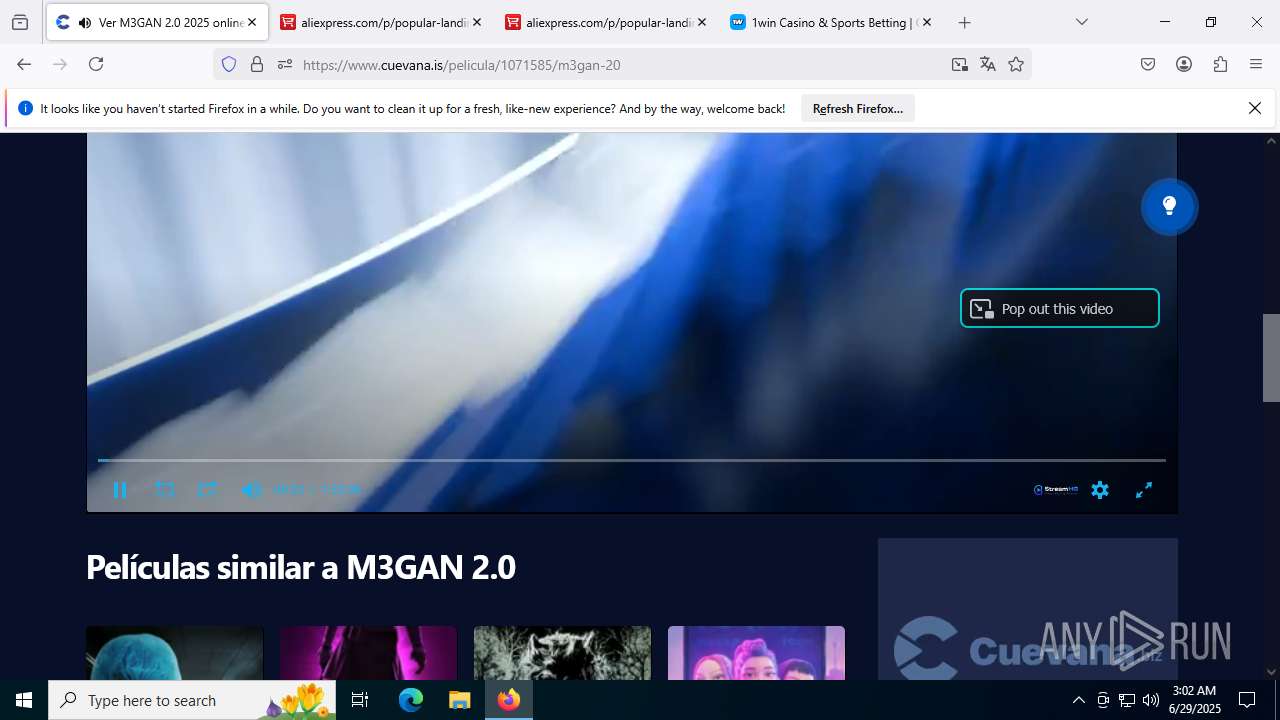
Task: Open Task View on the taskbar
Action: (360, 700)
